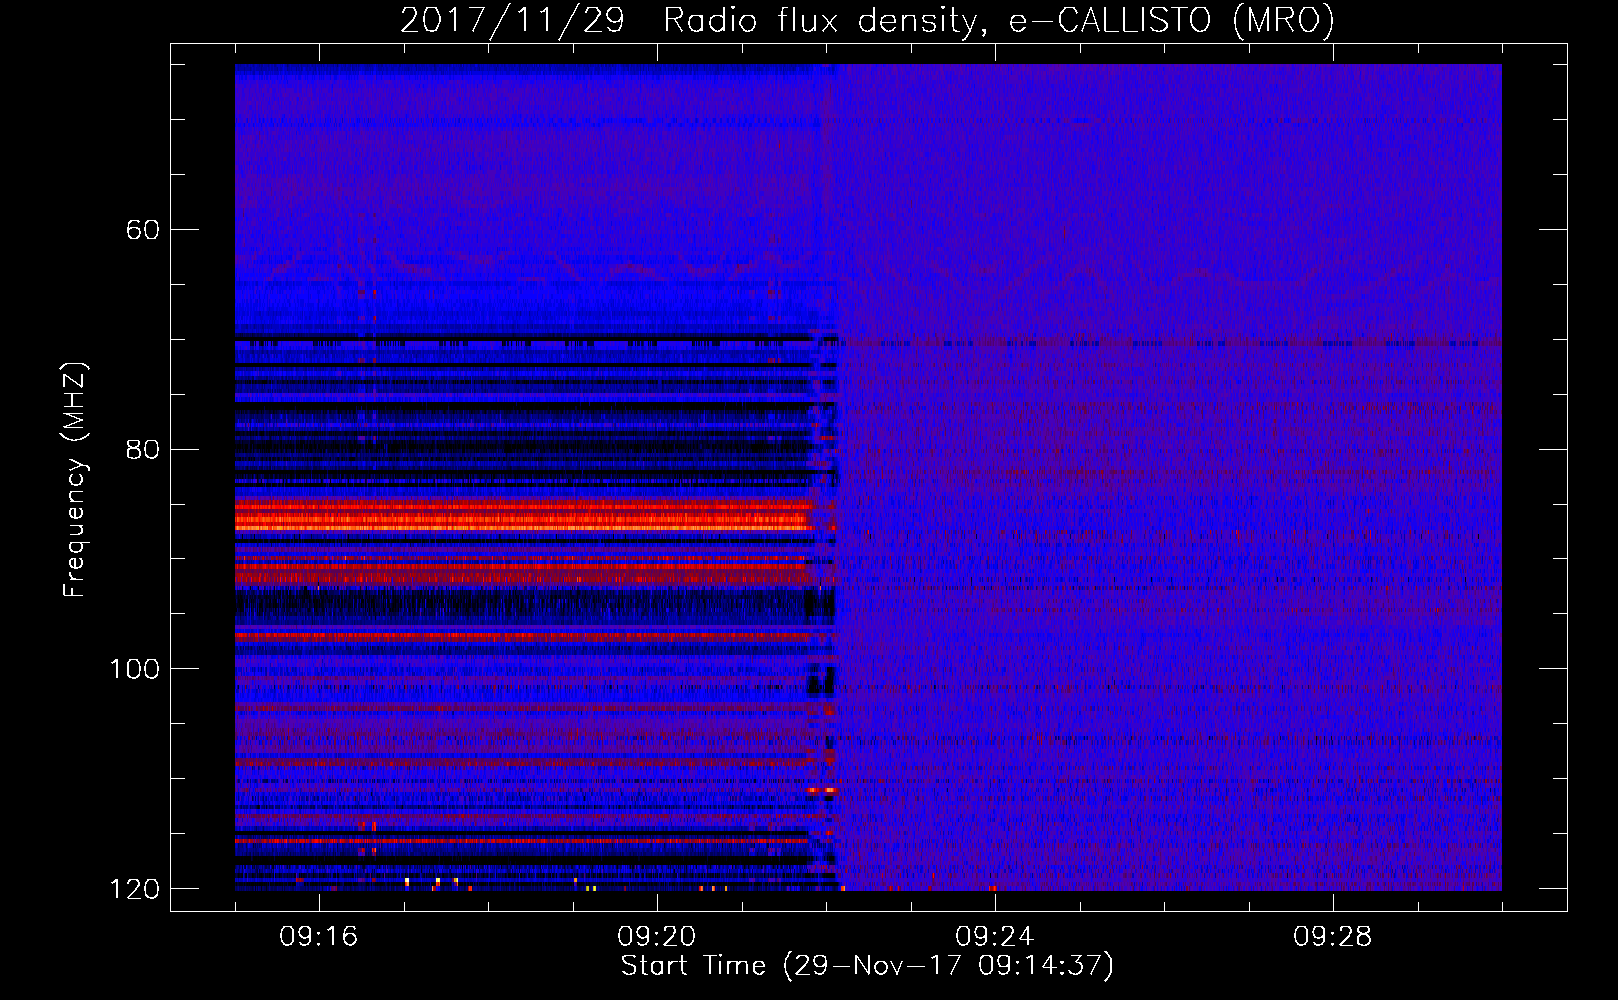This screenshot has width=1618, height=1000.
Task: Click the '09:16' time tick label
Action: pos(319,937)
